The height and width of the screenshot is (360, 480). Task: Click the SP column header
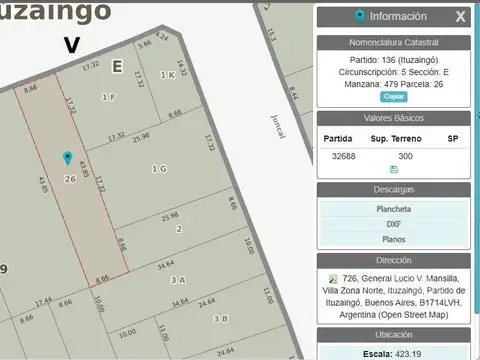pyautogui.click(x=453, y=139)
